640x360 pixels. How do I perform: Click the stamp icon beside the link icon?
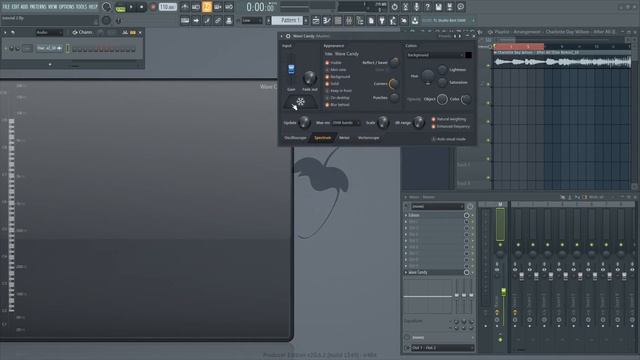[229, 20]
